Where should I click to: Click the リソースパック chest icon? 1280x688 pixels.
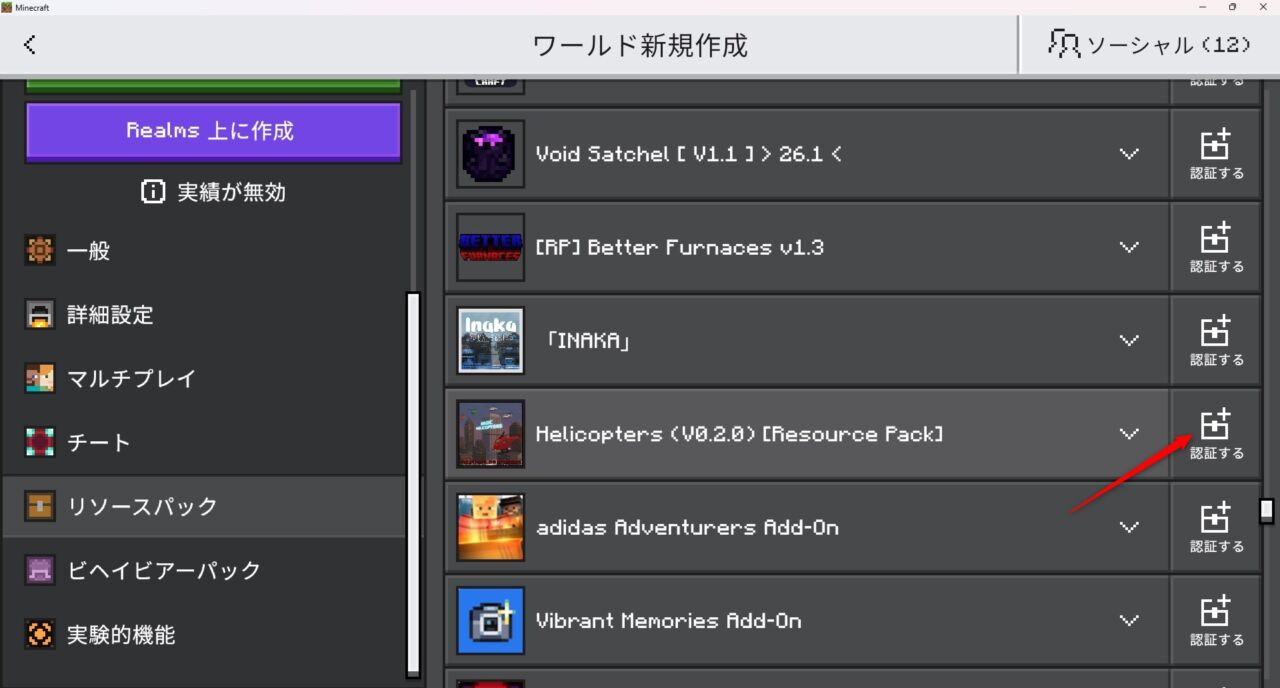click(40, 507)
